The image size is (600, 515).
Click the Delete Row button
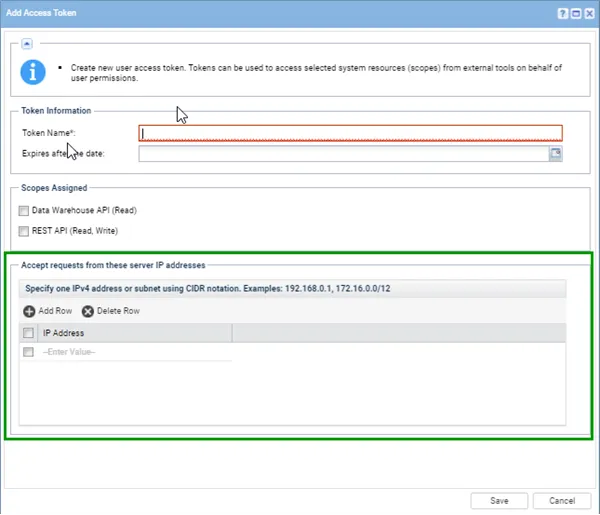111,311
